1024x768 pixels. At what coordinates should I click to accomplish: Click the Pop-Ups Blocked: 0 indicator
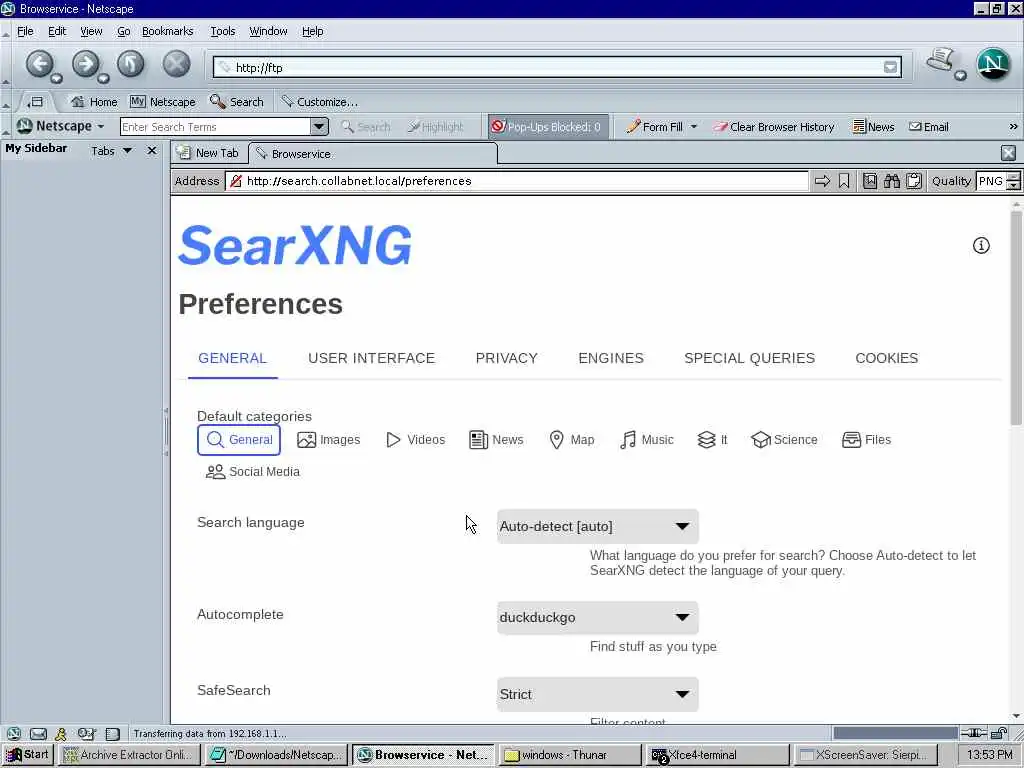click(x=547, y=127)
